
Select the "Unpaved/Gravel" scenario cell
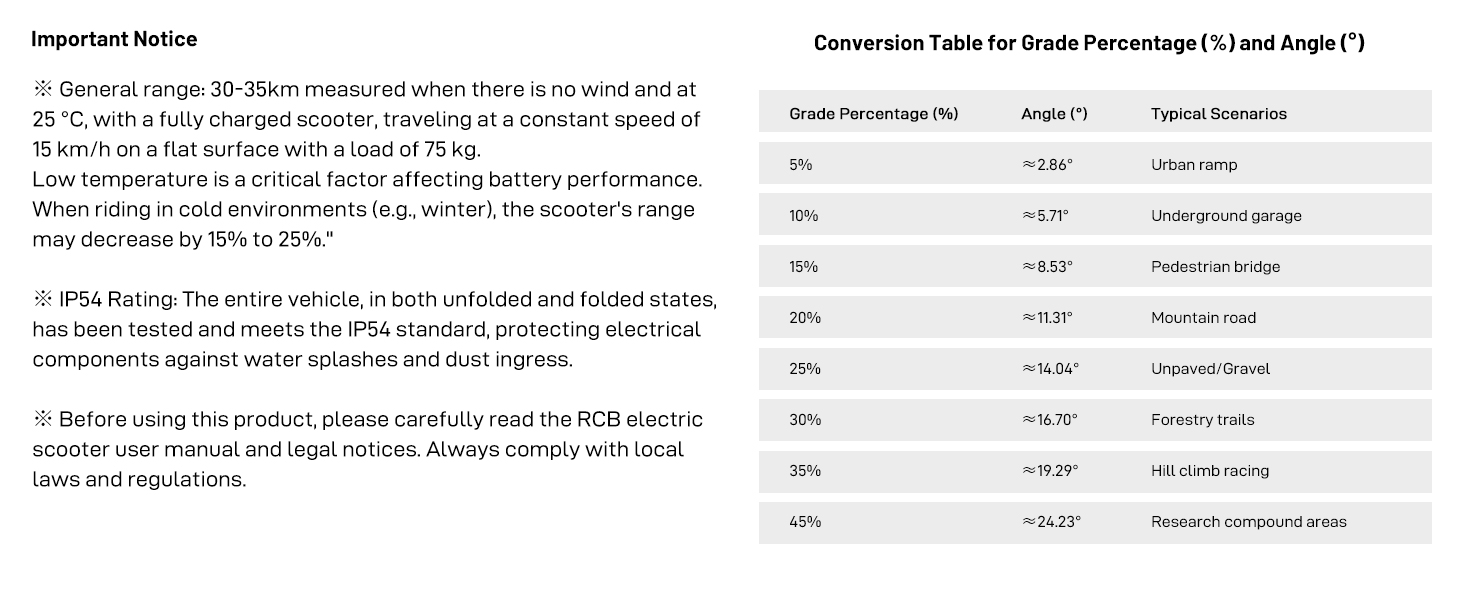pyautogui.click(x=1210, y=369)
